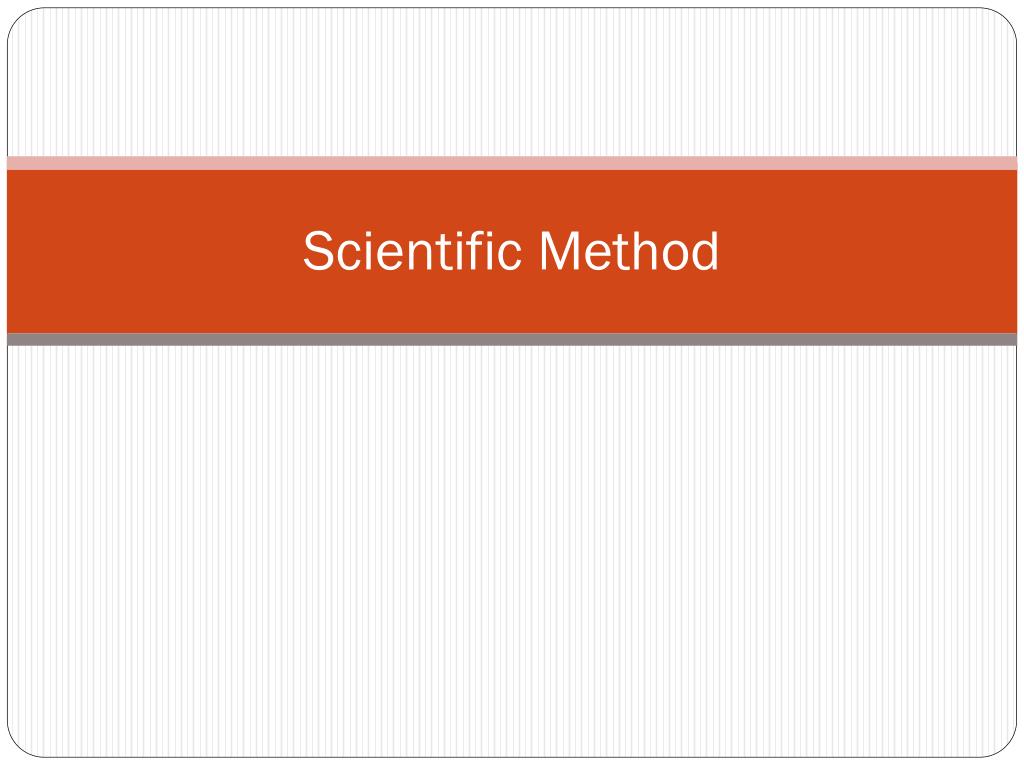Select the gray stripe below the orange banner
This screenshot has width=1024, height=768.
[x=512, y=340]
